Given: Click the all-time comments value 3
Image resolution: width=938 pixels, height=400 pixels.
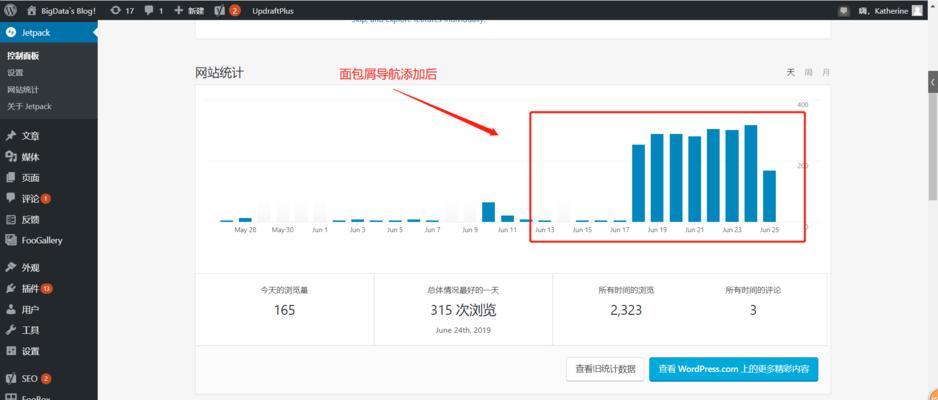Looking at the screenshot, I should (x=753, y=310).
